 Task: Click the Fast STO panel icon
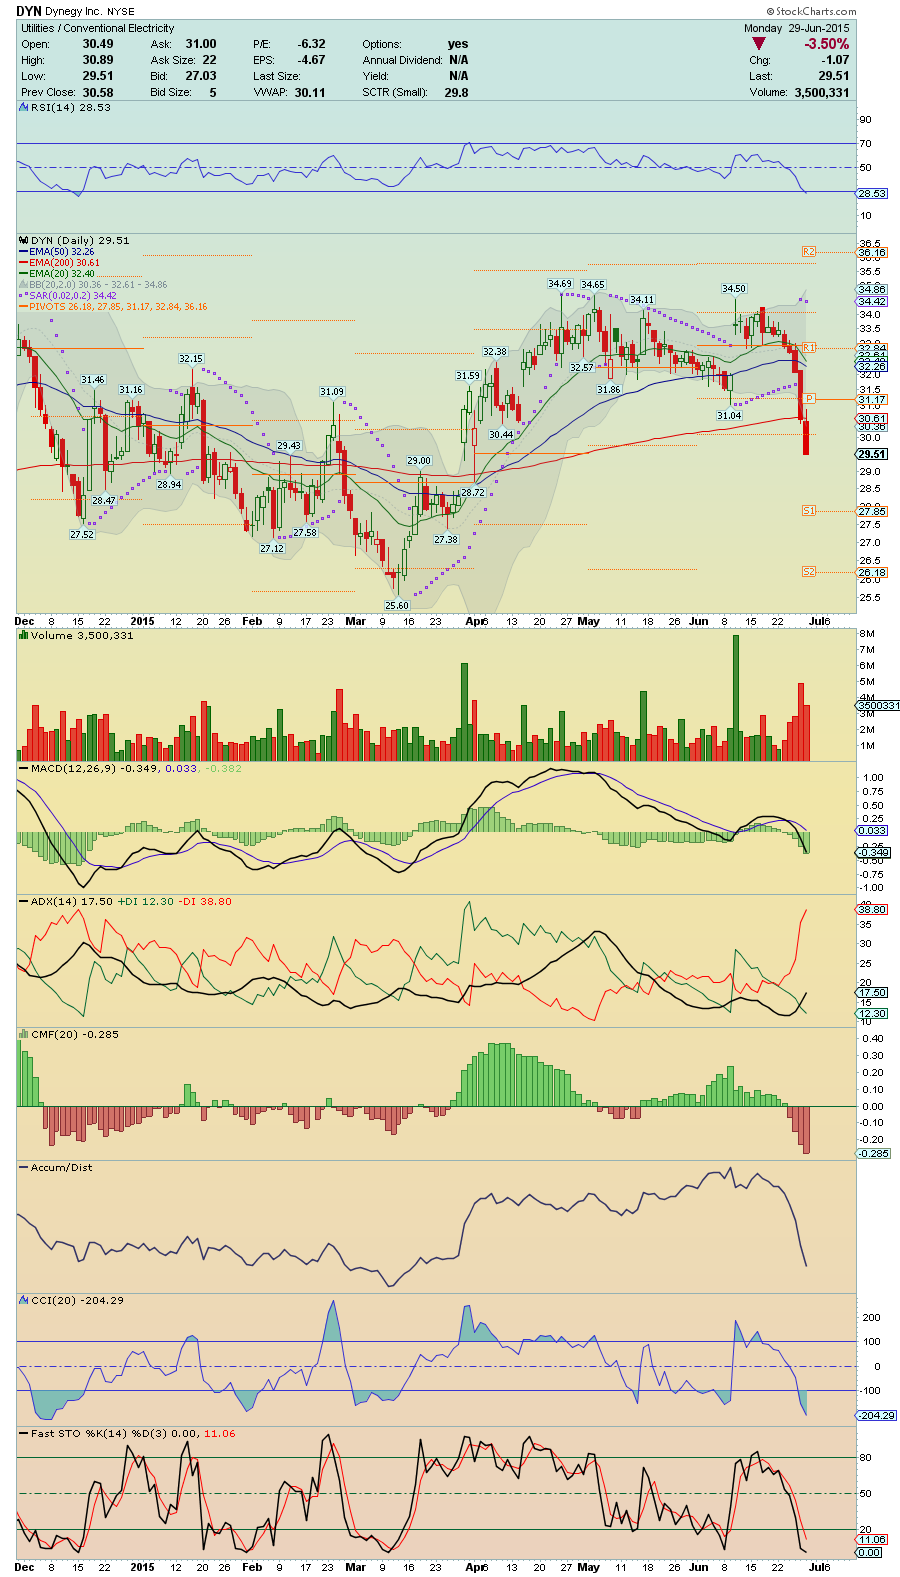[x=24, y=1433]
